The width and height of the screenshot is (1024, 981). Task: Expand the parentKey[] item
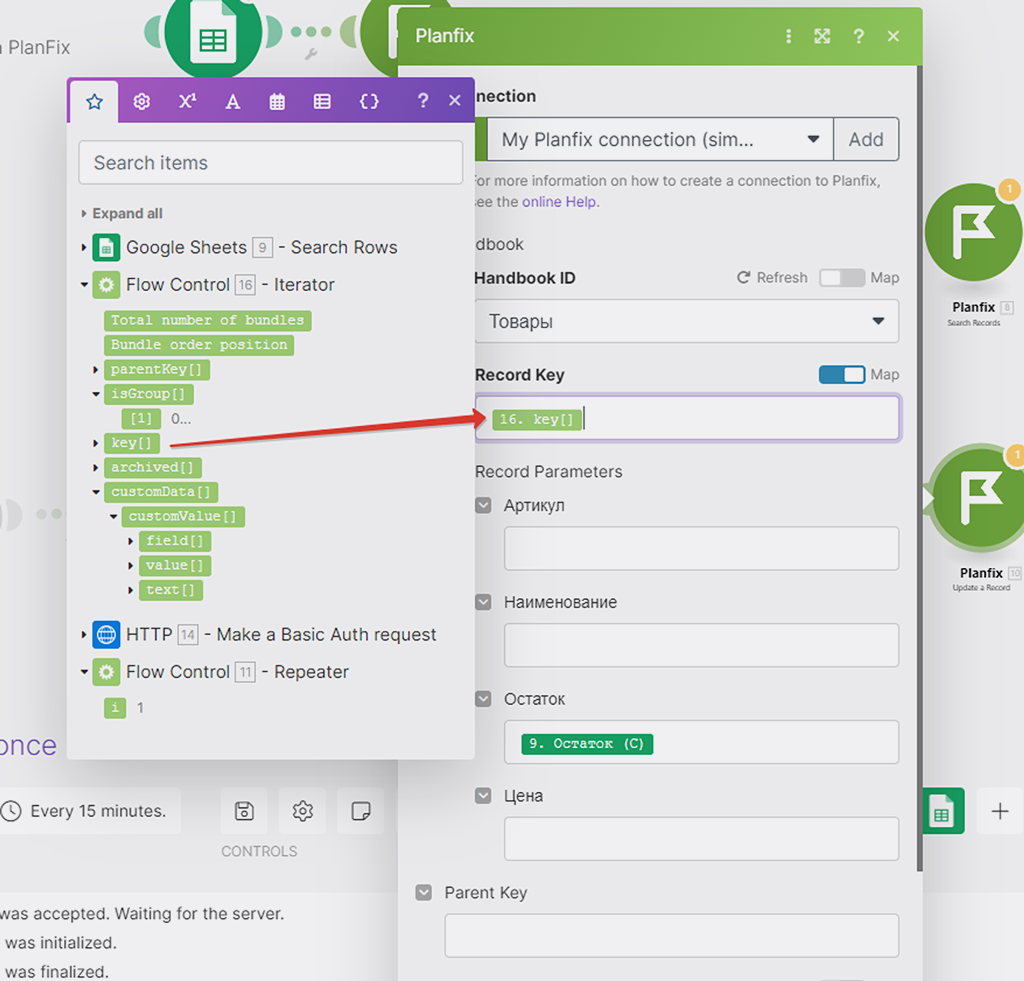point(95,370)
